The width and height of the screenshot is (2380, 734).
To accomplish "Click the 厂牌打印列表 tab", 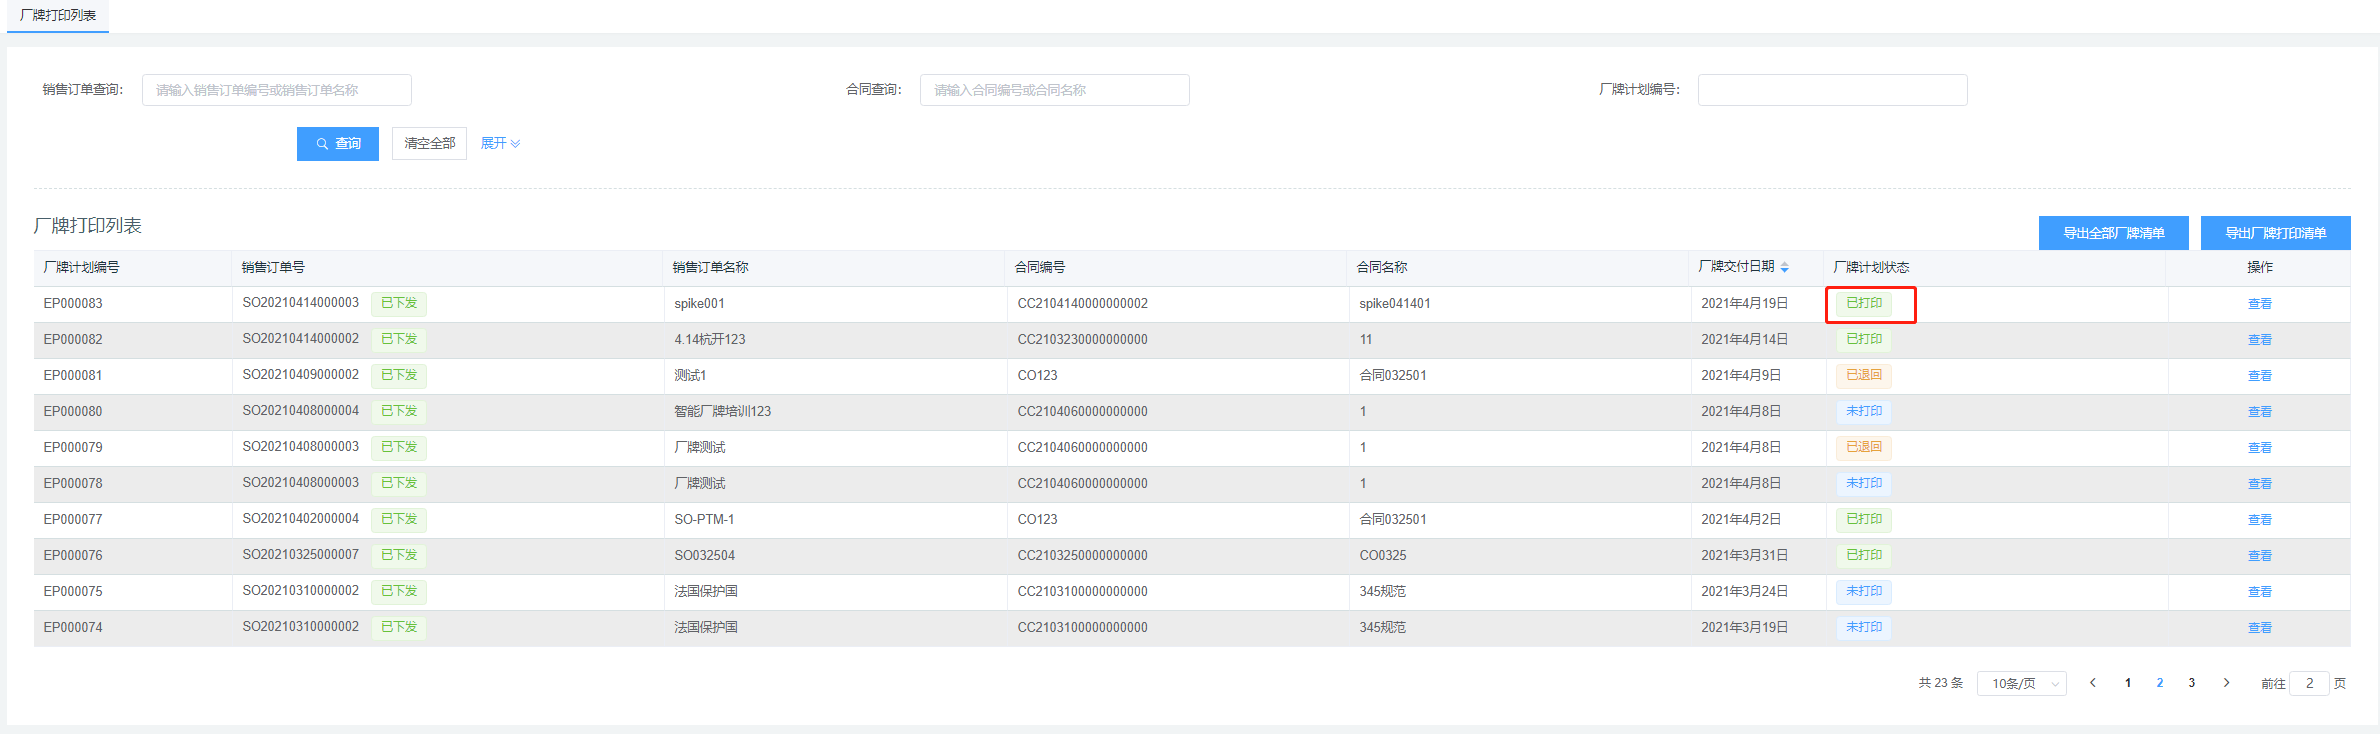I will point(58,16).
